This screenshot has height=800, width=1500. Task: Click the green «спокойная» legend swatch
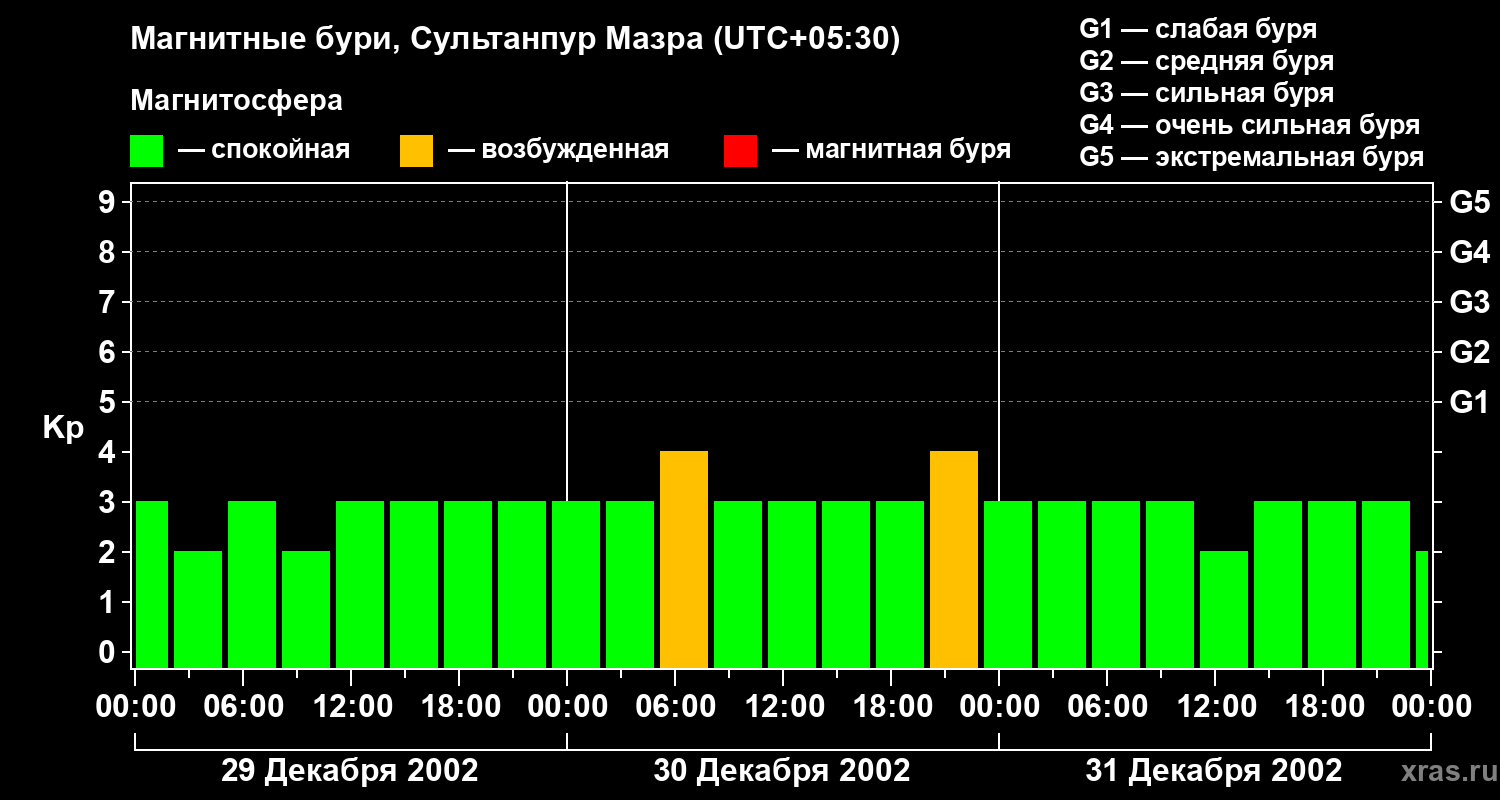pyautogui.click(x=147, y=151)
